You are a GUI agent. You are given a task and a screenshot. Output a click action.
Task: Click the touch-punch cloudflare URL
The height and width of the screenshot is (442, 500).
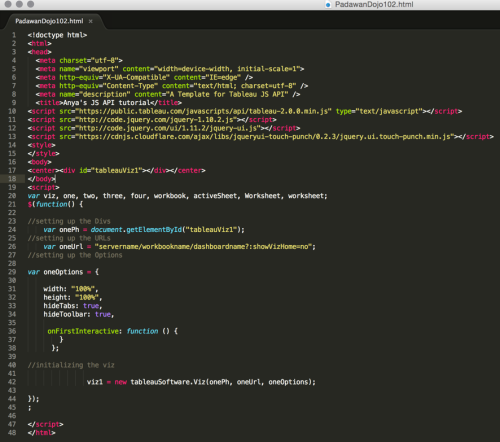pos(265,137)
